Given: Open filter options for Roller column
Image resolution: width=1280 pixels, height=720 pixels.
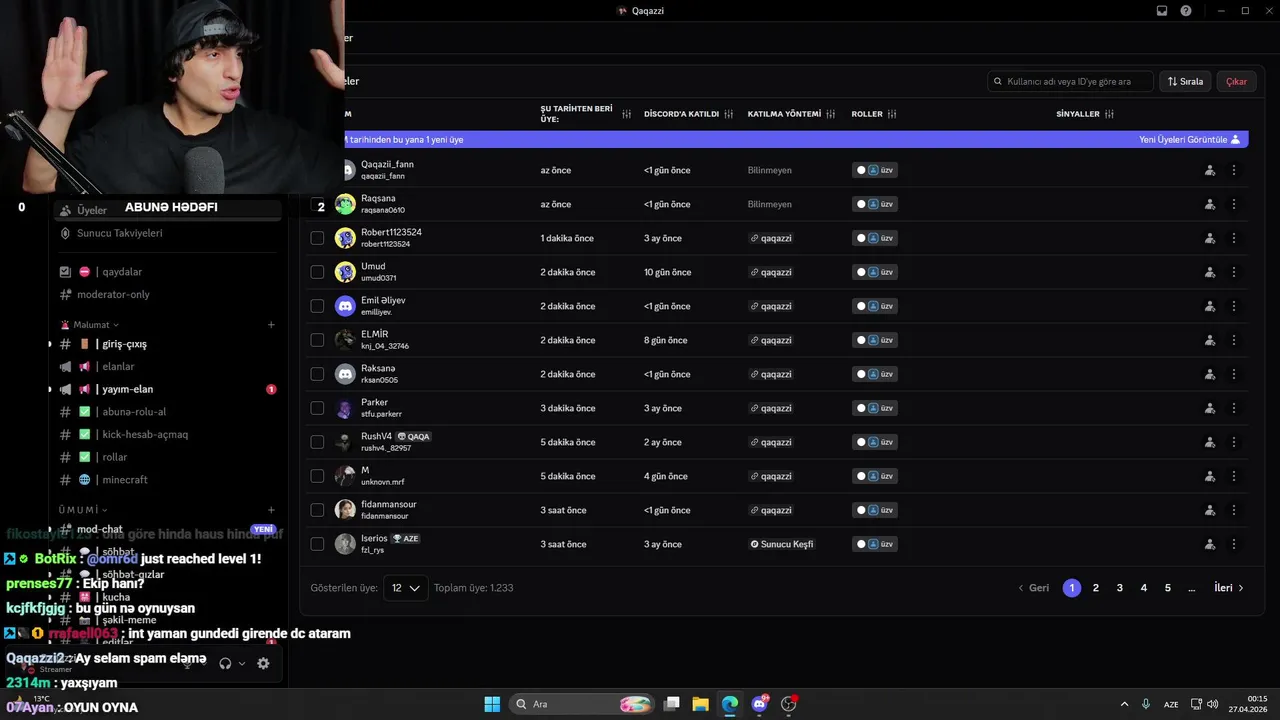Looking at the screenshot, I should pyautogui.click(x=892, y=114).
